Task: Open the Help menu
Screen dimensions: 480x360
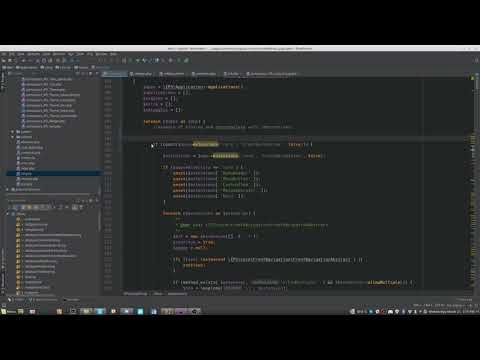Action: 114,54
